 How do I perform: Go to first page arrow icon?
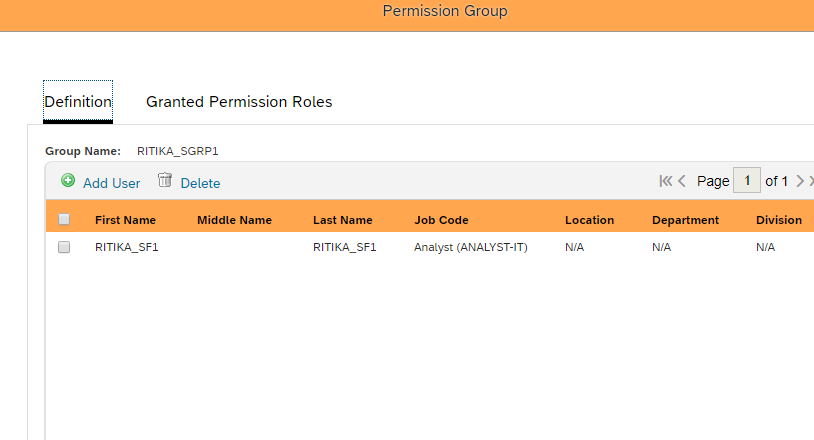tap(666, 181)
